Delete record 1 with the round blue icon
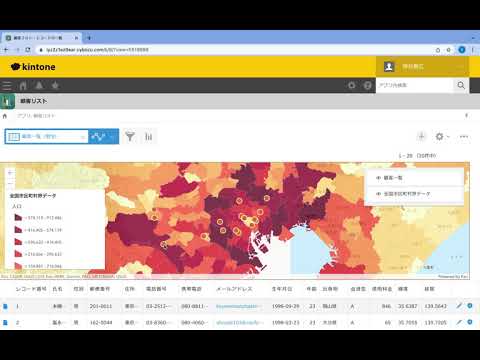Image resolution: width=480 pixels, height=360 pixels. click(x=470, y=306)
